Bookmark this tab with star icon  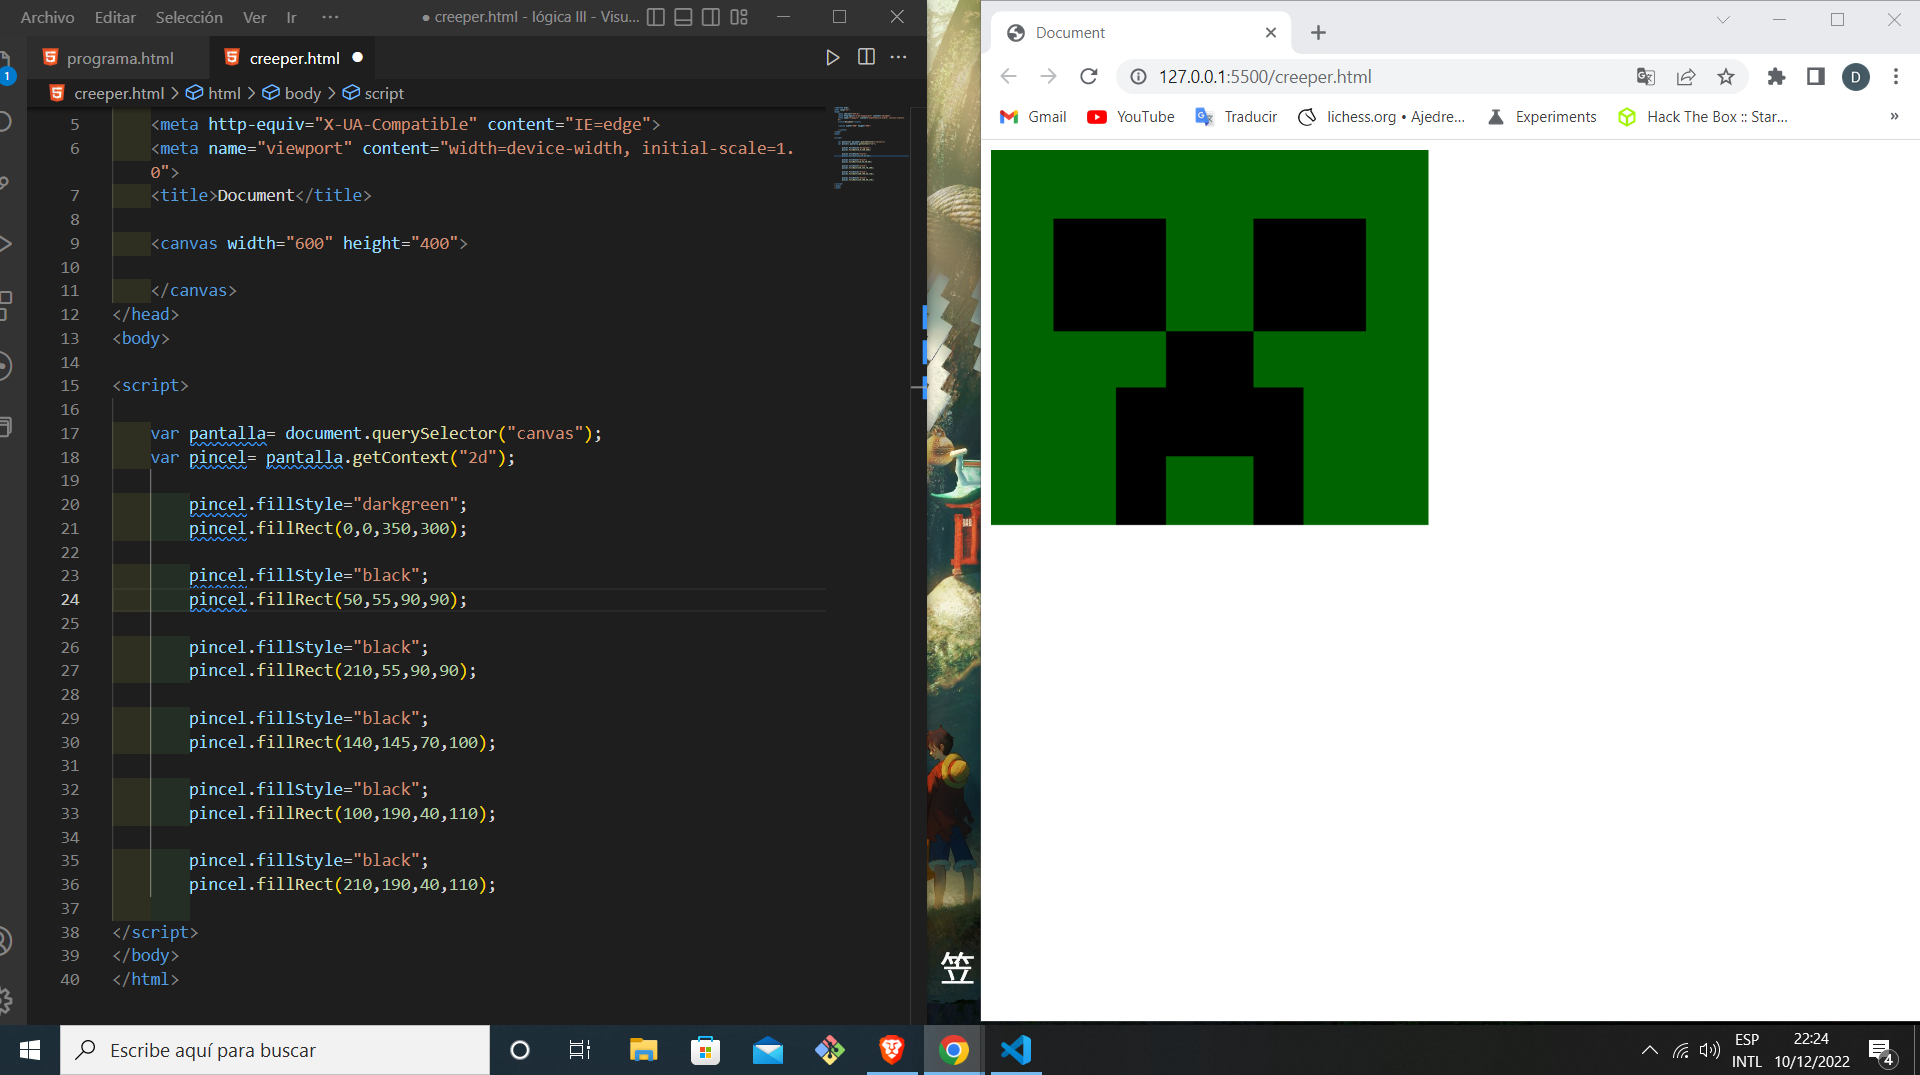1726,76
